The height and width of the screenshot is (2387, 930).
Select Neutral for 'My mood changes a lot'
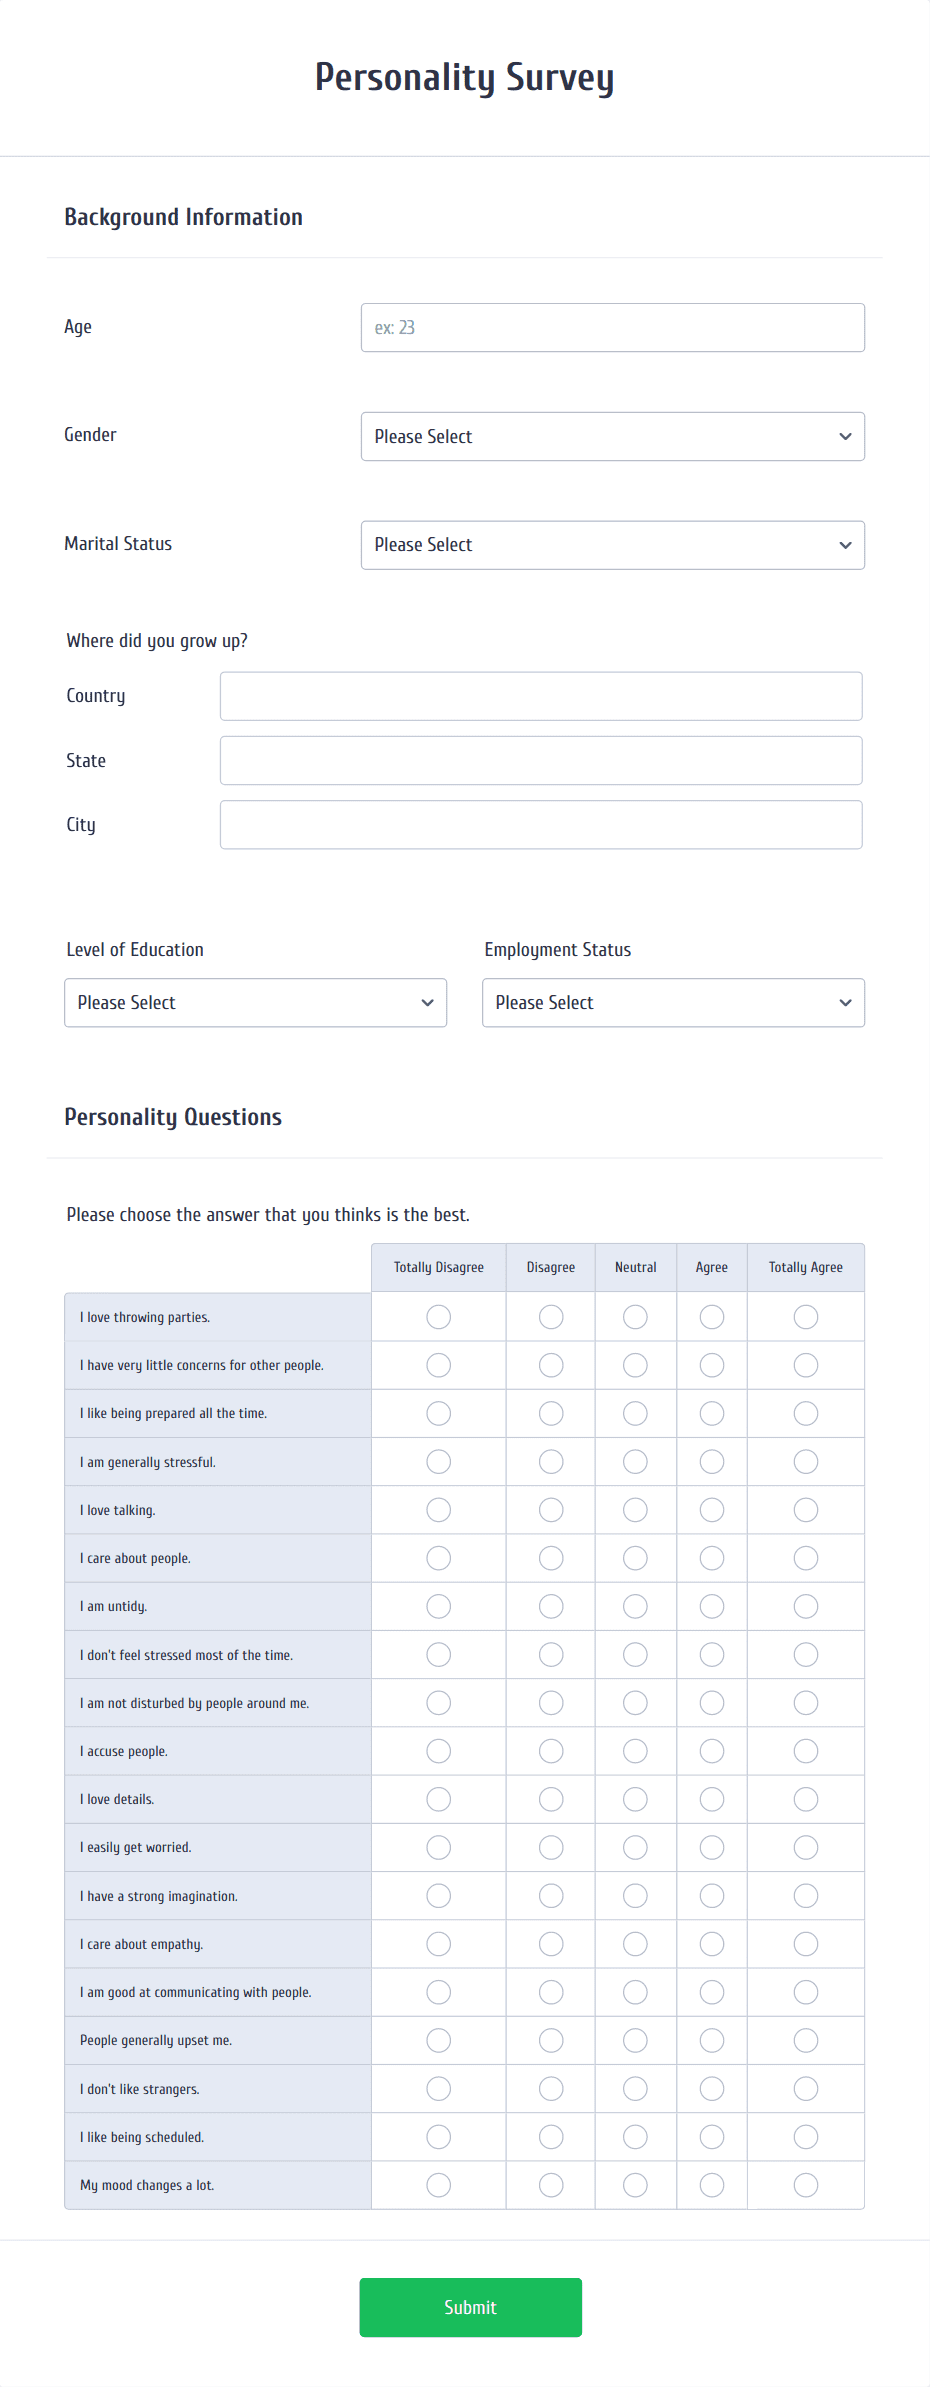click(x=635, y=2184)
